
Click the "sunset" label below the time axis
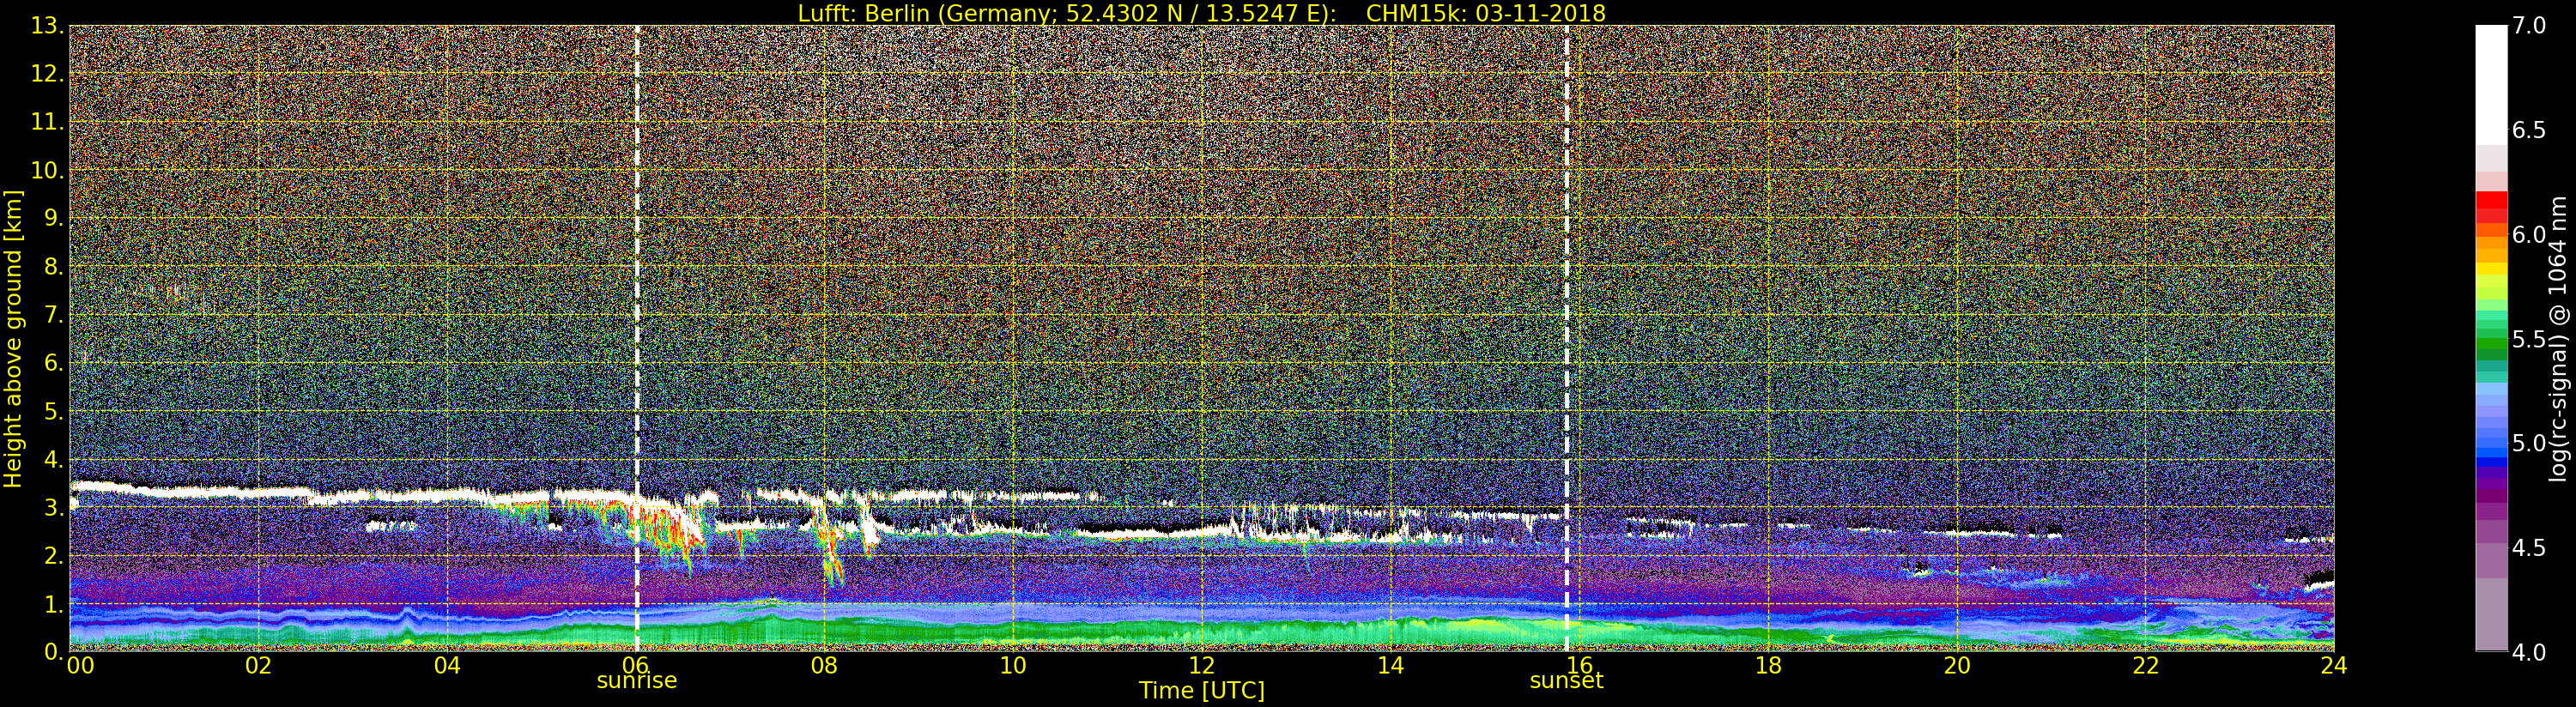(1566, 681)
